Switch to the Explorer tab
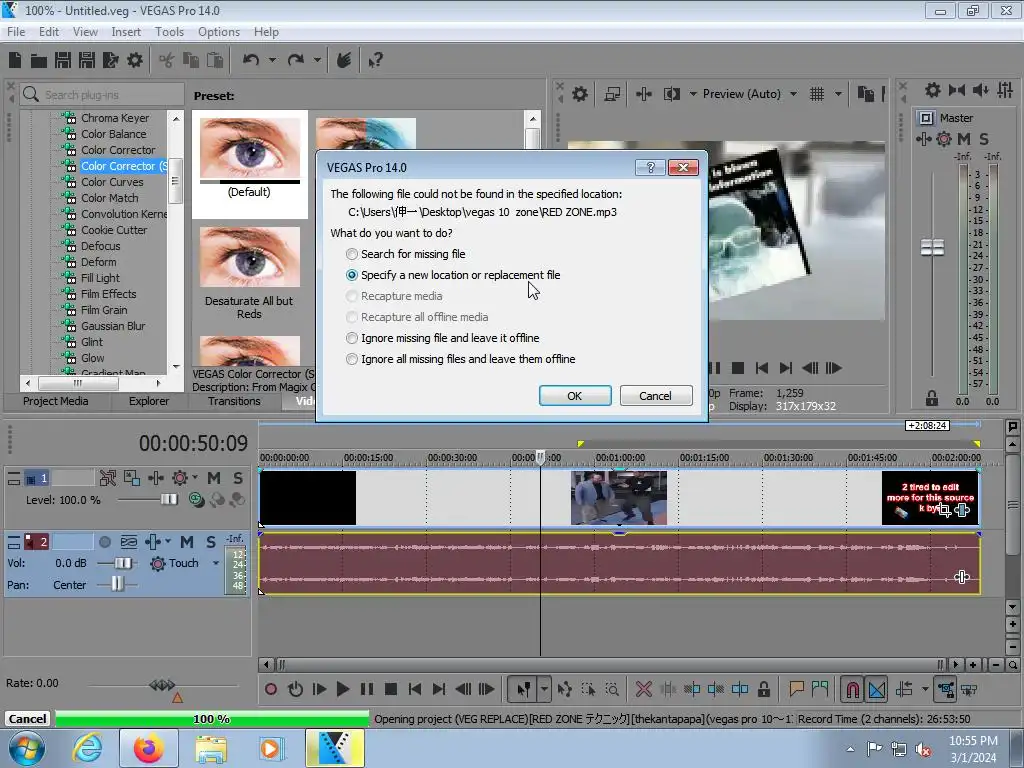 (148, 401)
